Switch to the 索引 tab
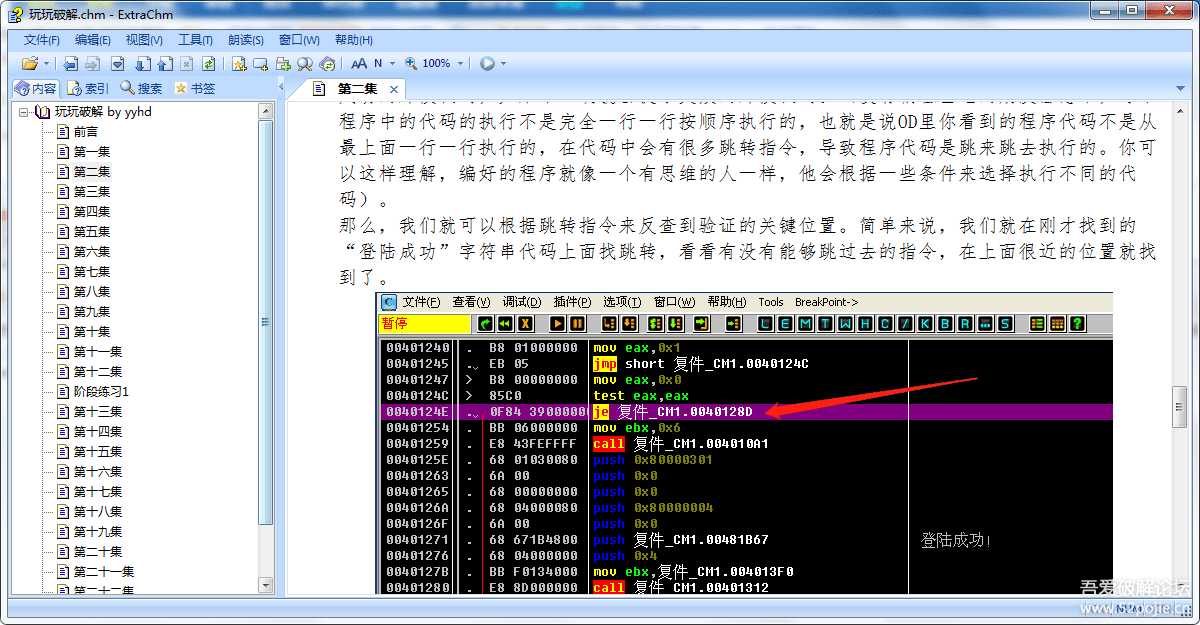The width and height of the screenshot is (1200, 625). point(89,88)
